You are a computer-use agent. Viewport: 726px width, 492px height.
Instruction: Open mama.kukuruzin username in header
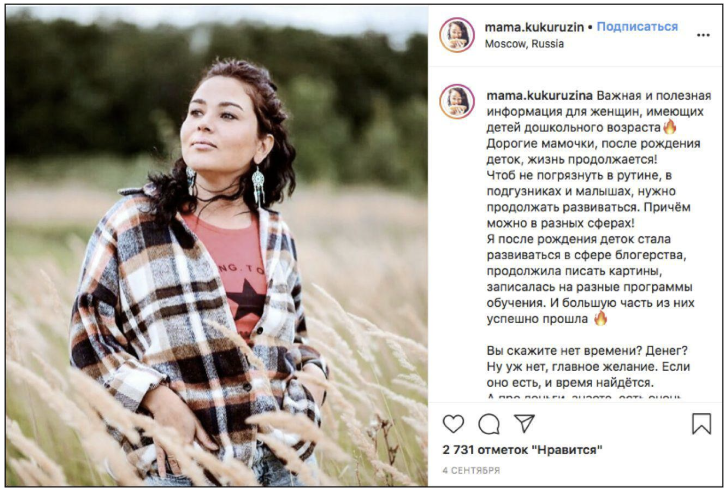tap(534, 27)
